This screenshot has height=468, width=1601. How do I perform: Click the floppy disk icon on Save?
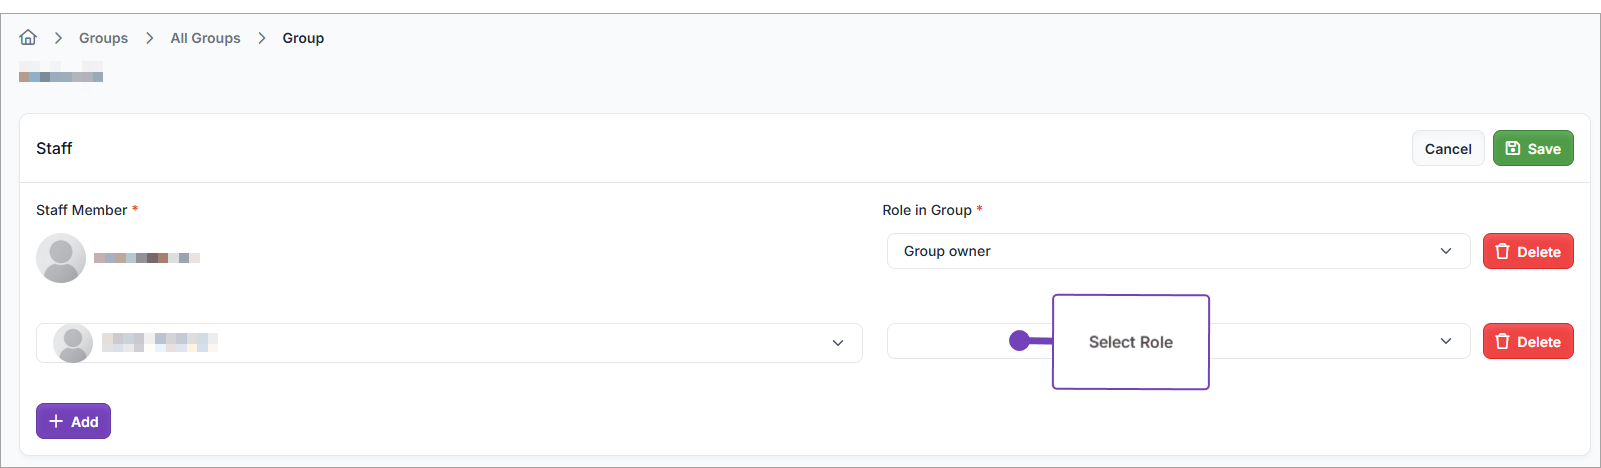tap(1513, 149)
